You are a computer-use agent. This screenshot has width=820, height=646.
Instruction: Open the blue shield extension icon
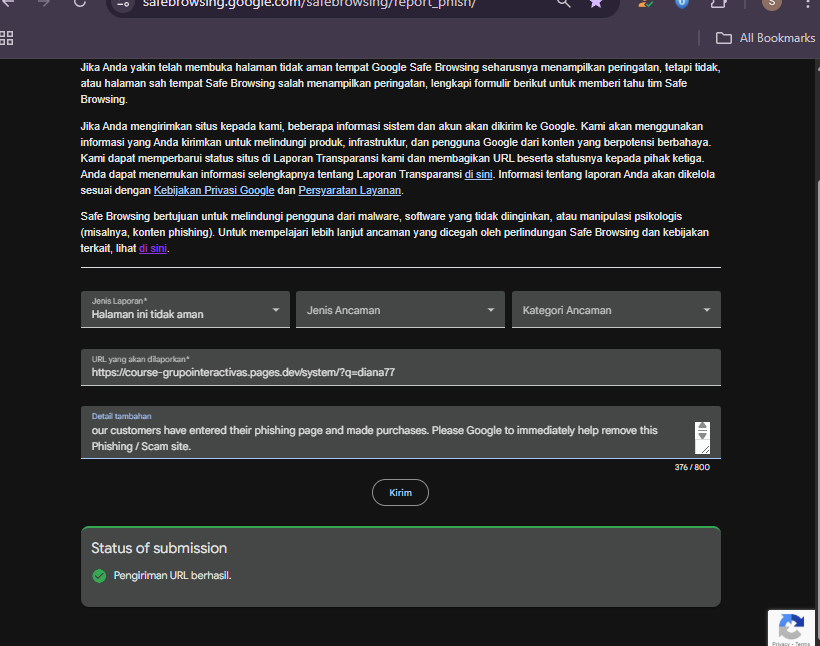pos(682,3)
